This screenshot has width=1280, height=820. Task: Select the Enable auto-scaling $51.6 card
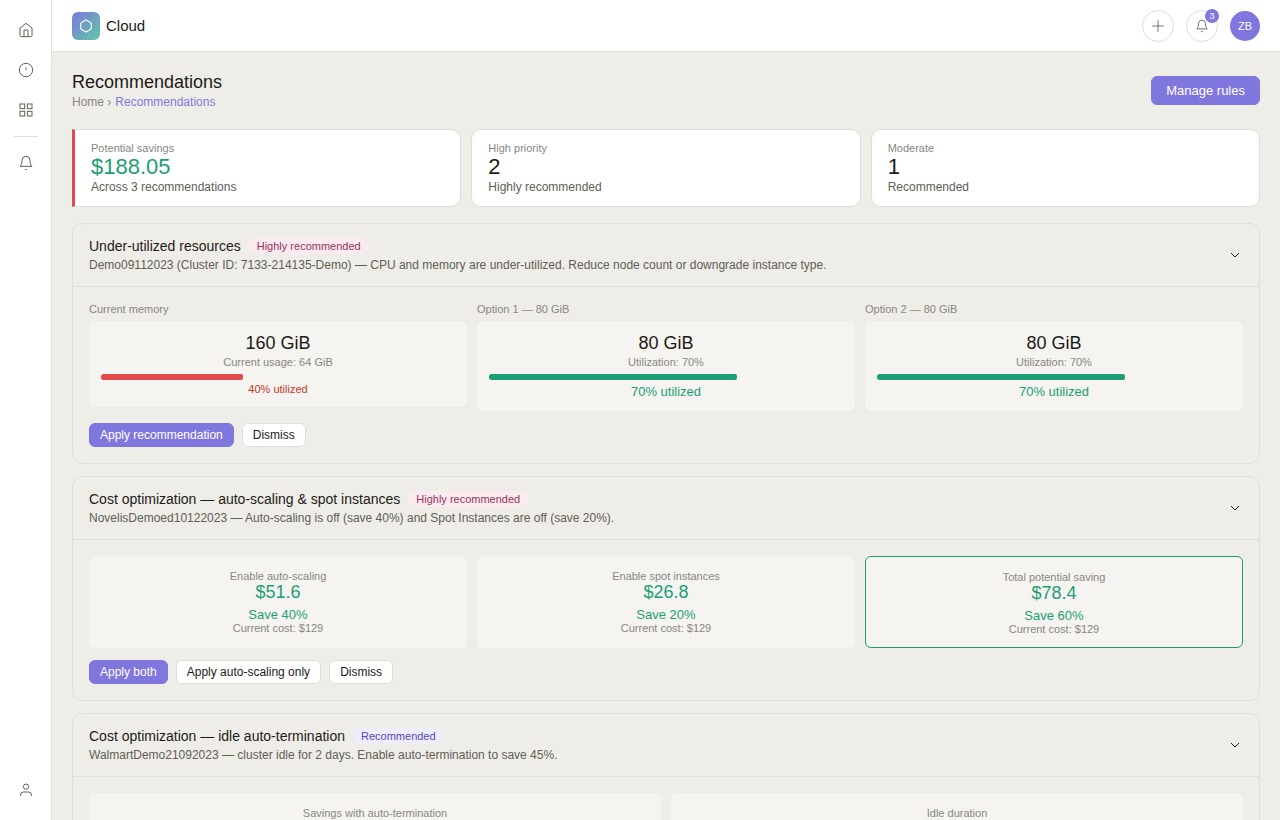(x=278, y=602)
